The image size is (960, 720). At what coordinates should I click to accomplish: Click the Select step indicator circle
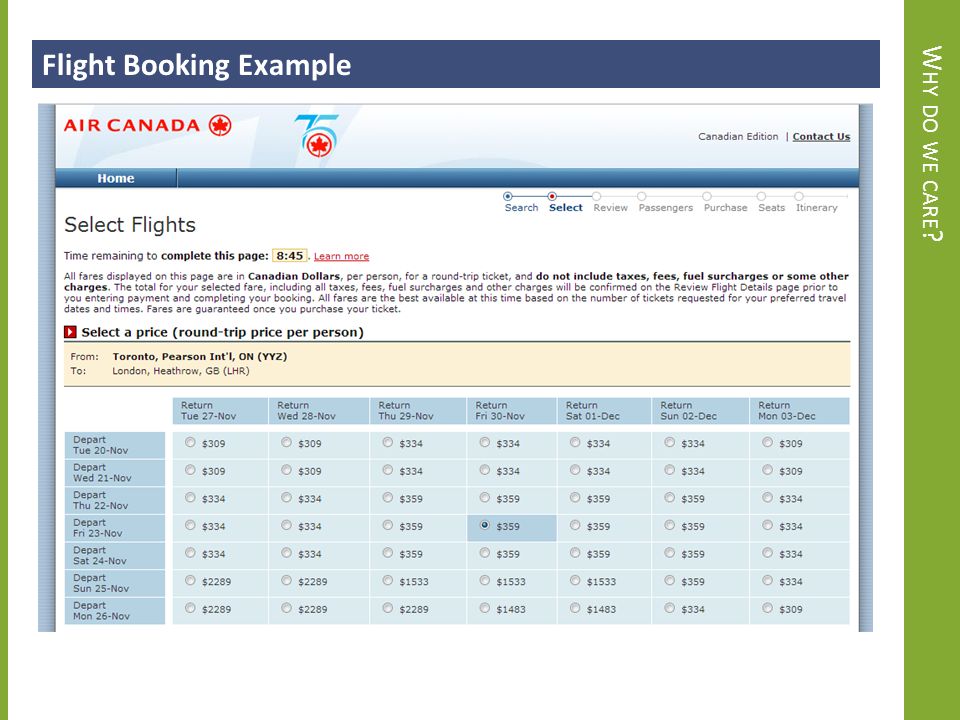click(552, 197)
